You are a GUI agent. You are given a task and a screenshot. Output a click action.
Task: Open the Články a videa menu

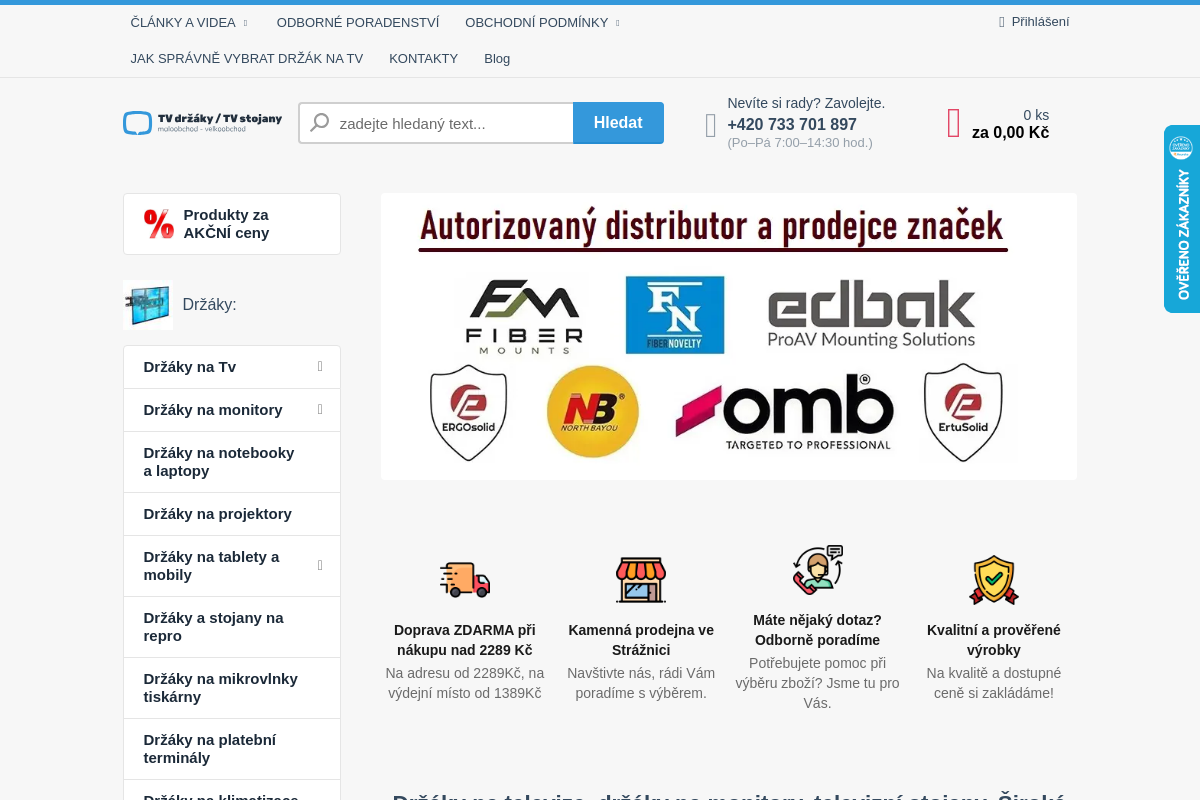pos(183,22)
